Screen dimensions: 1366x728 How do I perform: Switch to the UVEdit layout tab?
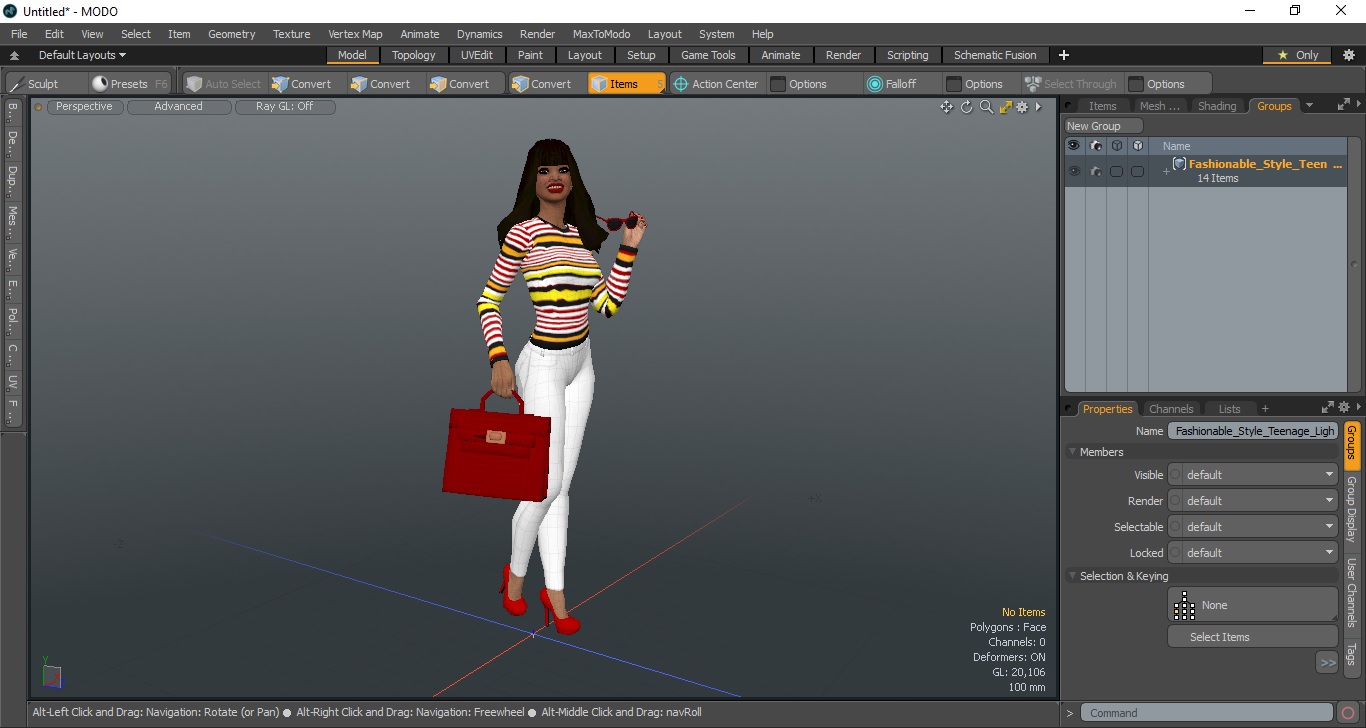coord(477,55)
